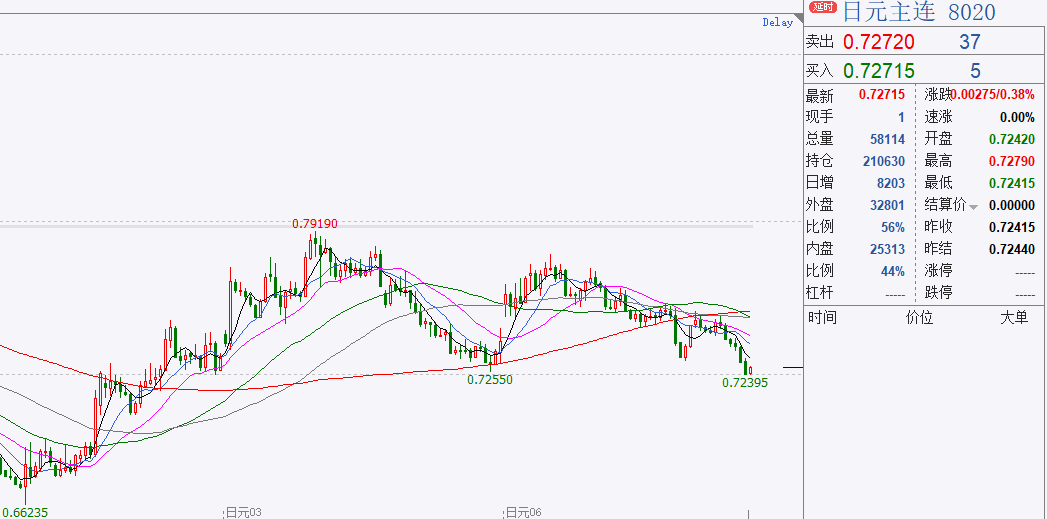The image size is (1047, 519).
Task: Click the 涨停 label
Action: click(938, 271)
